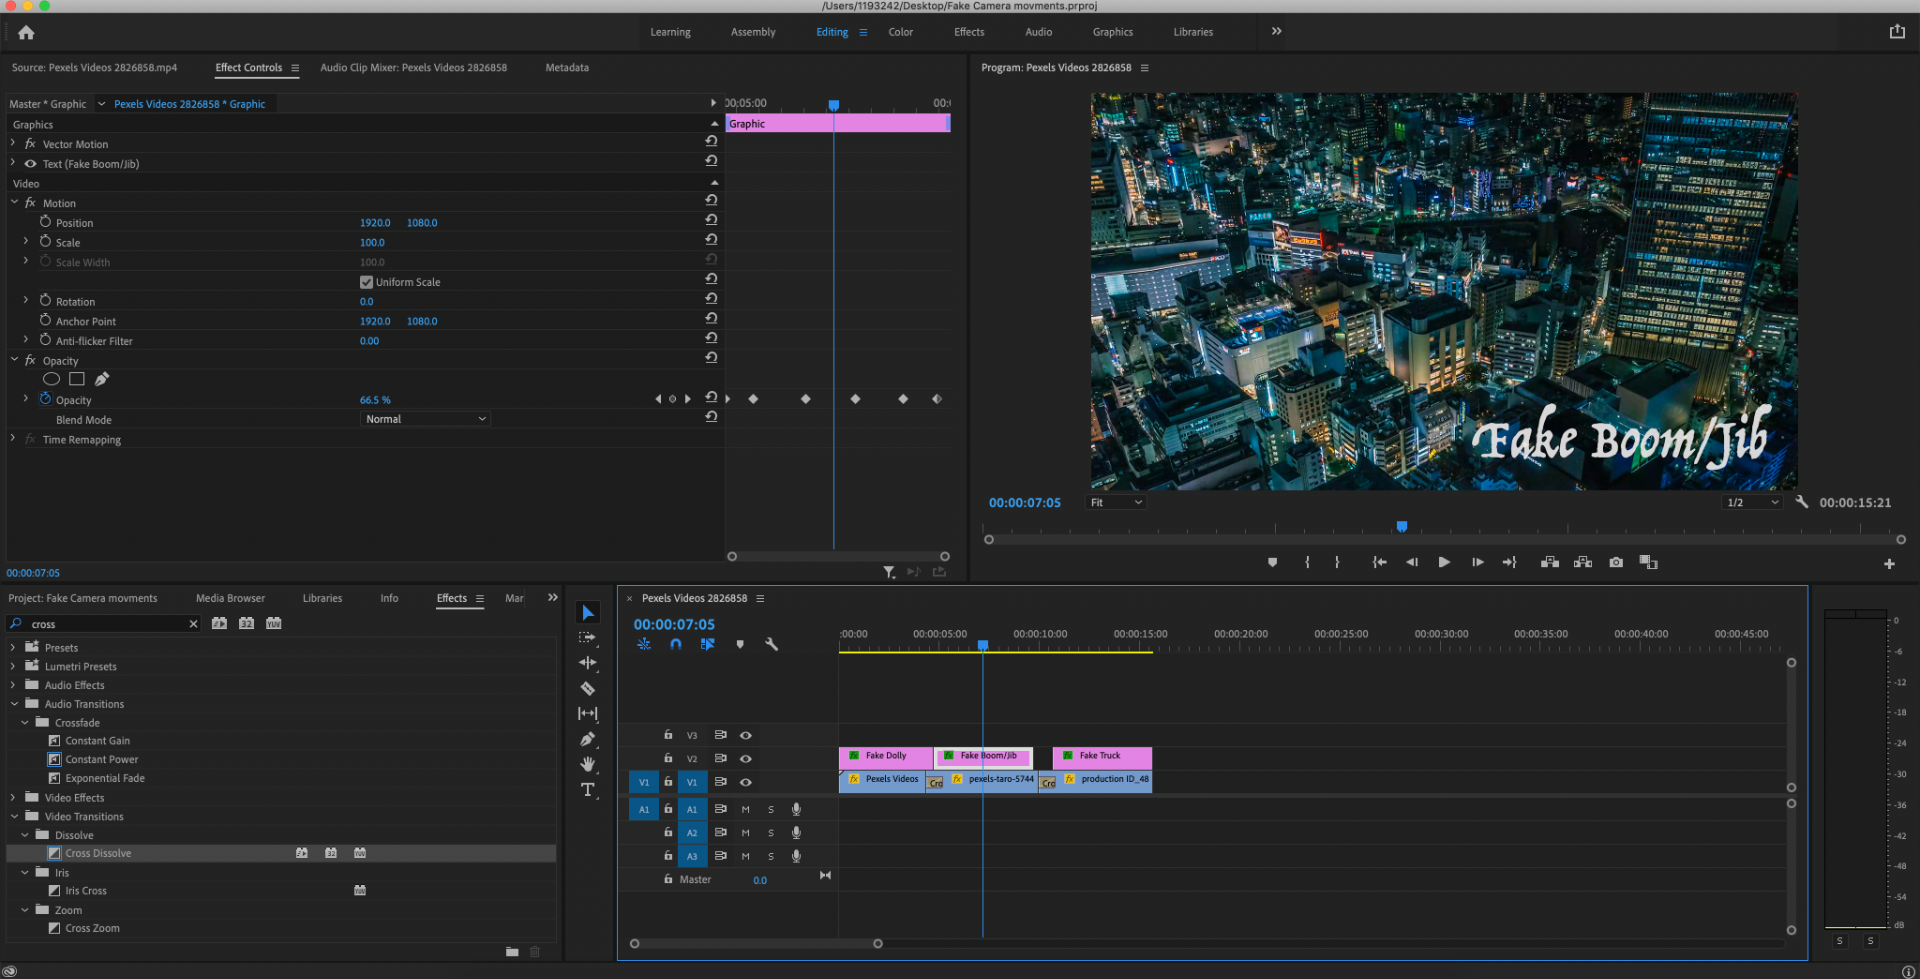Click the Home icon
The image size is (1920, 979).
click(x=26, y=32)
